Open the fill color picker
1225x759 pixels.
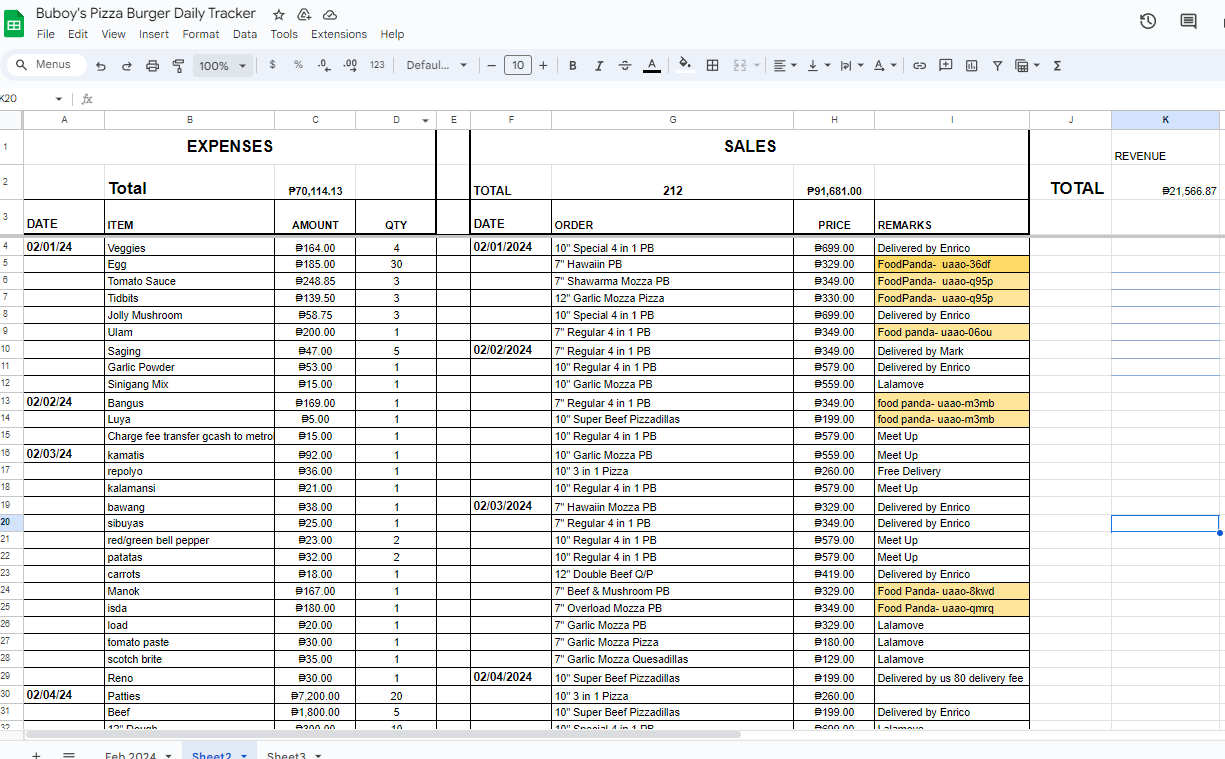point(685,65)
